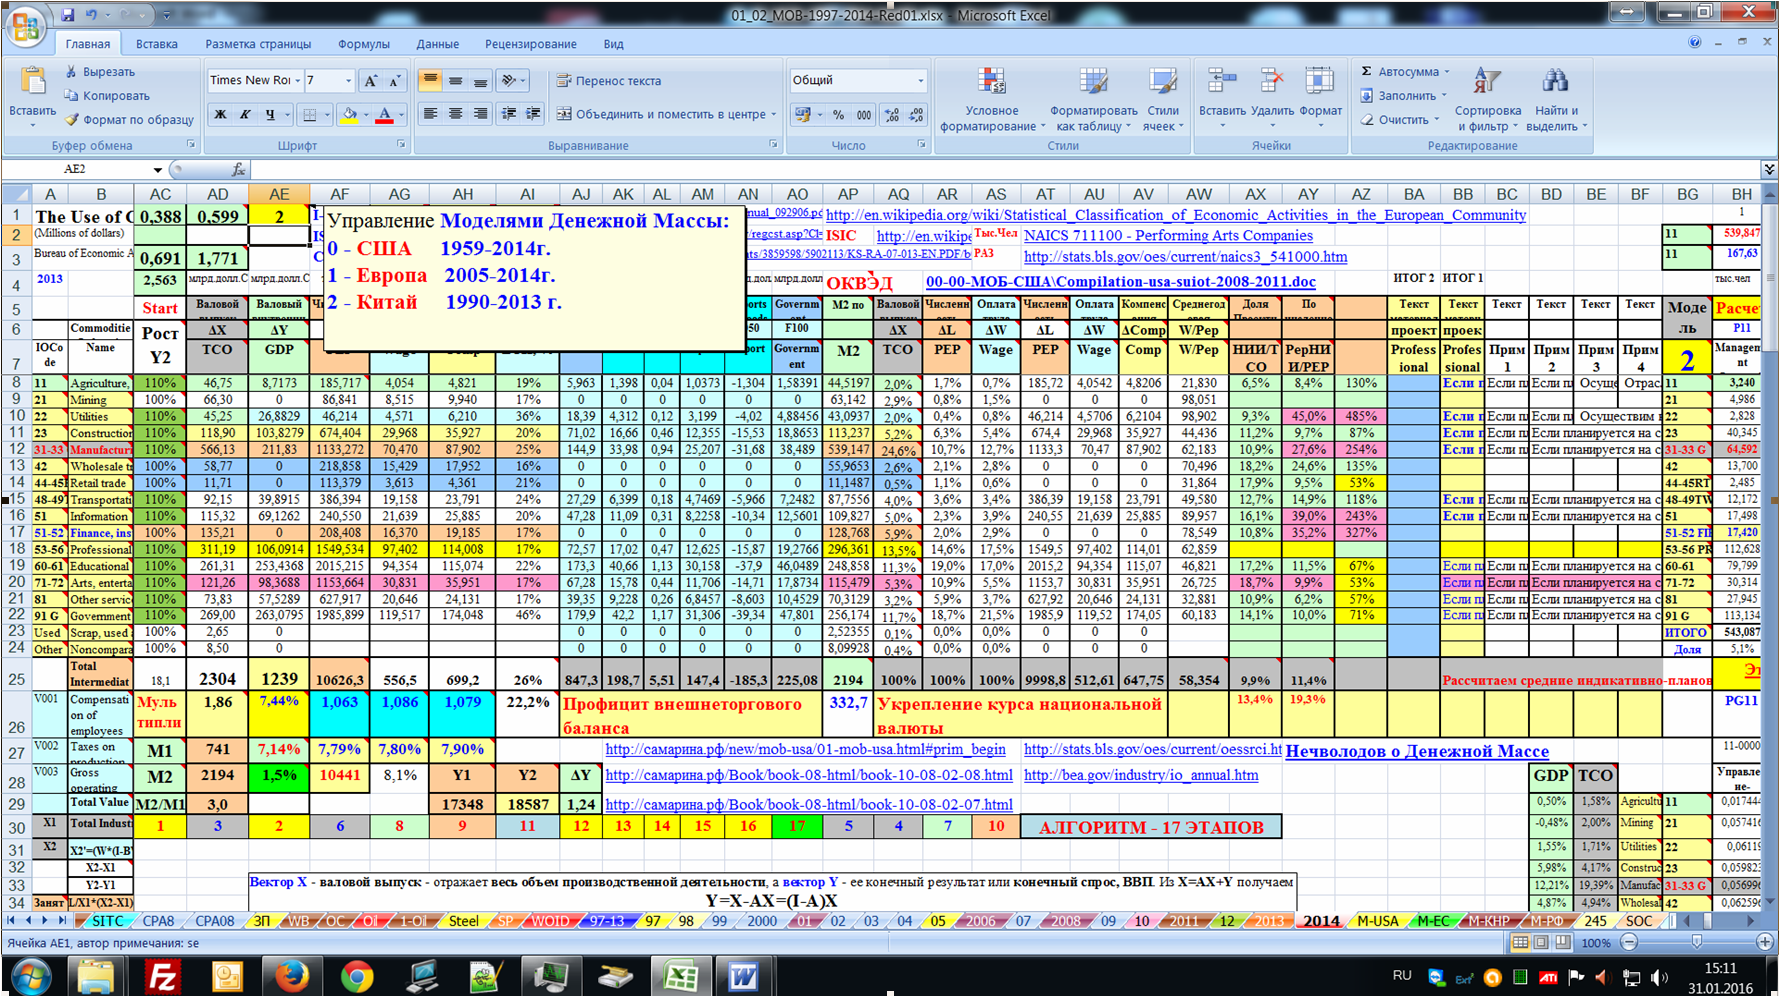1781x996 pixels.
Task: Click the insert function fx icon
Action: (238, 169)
